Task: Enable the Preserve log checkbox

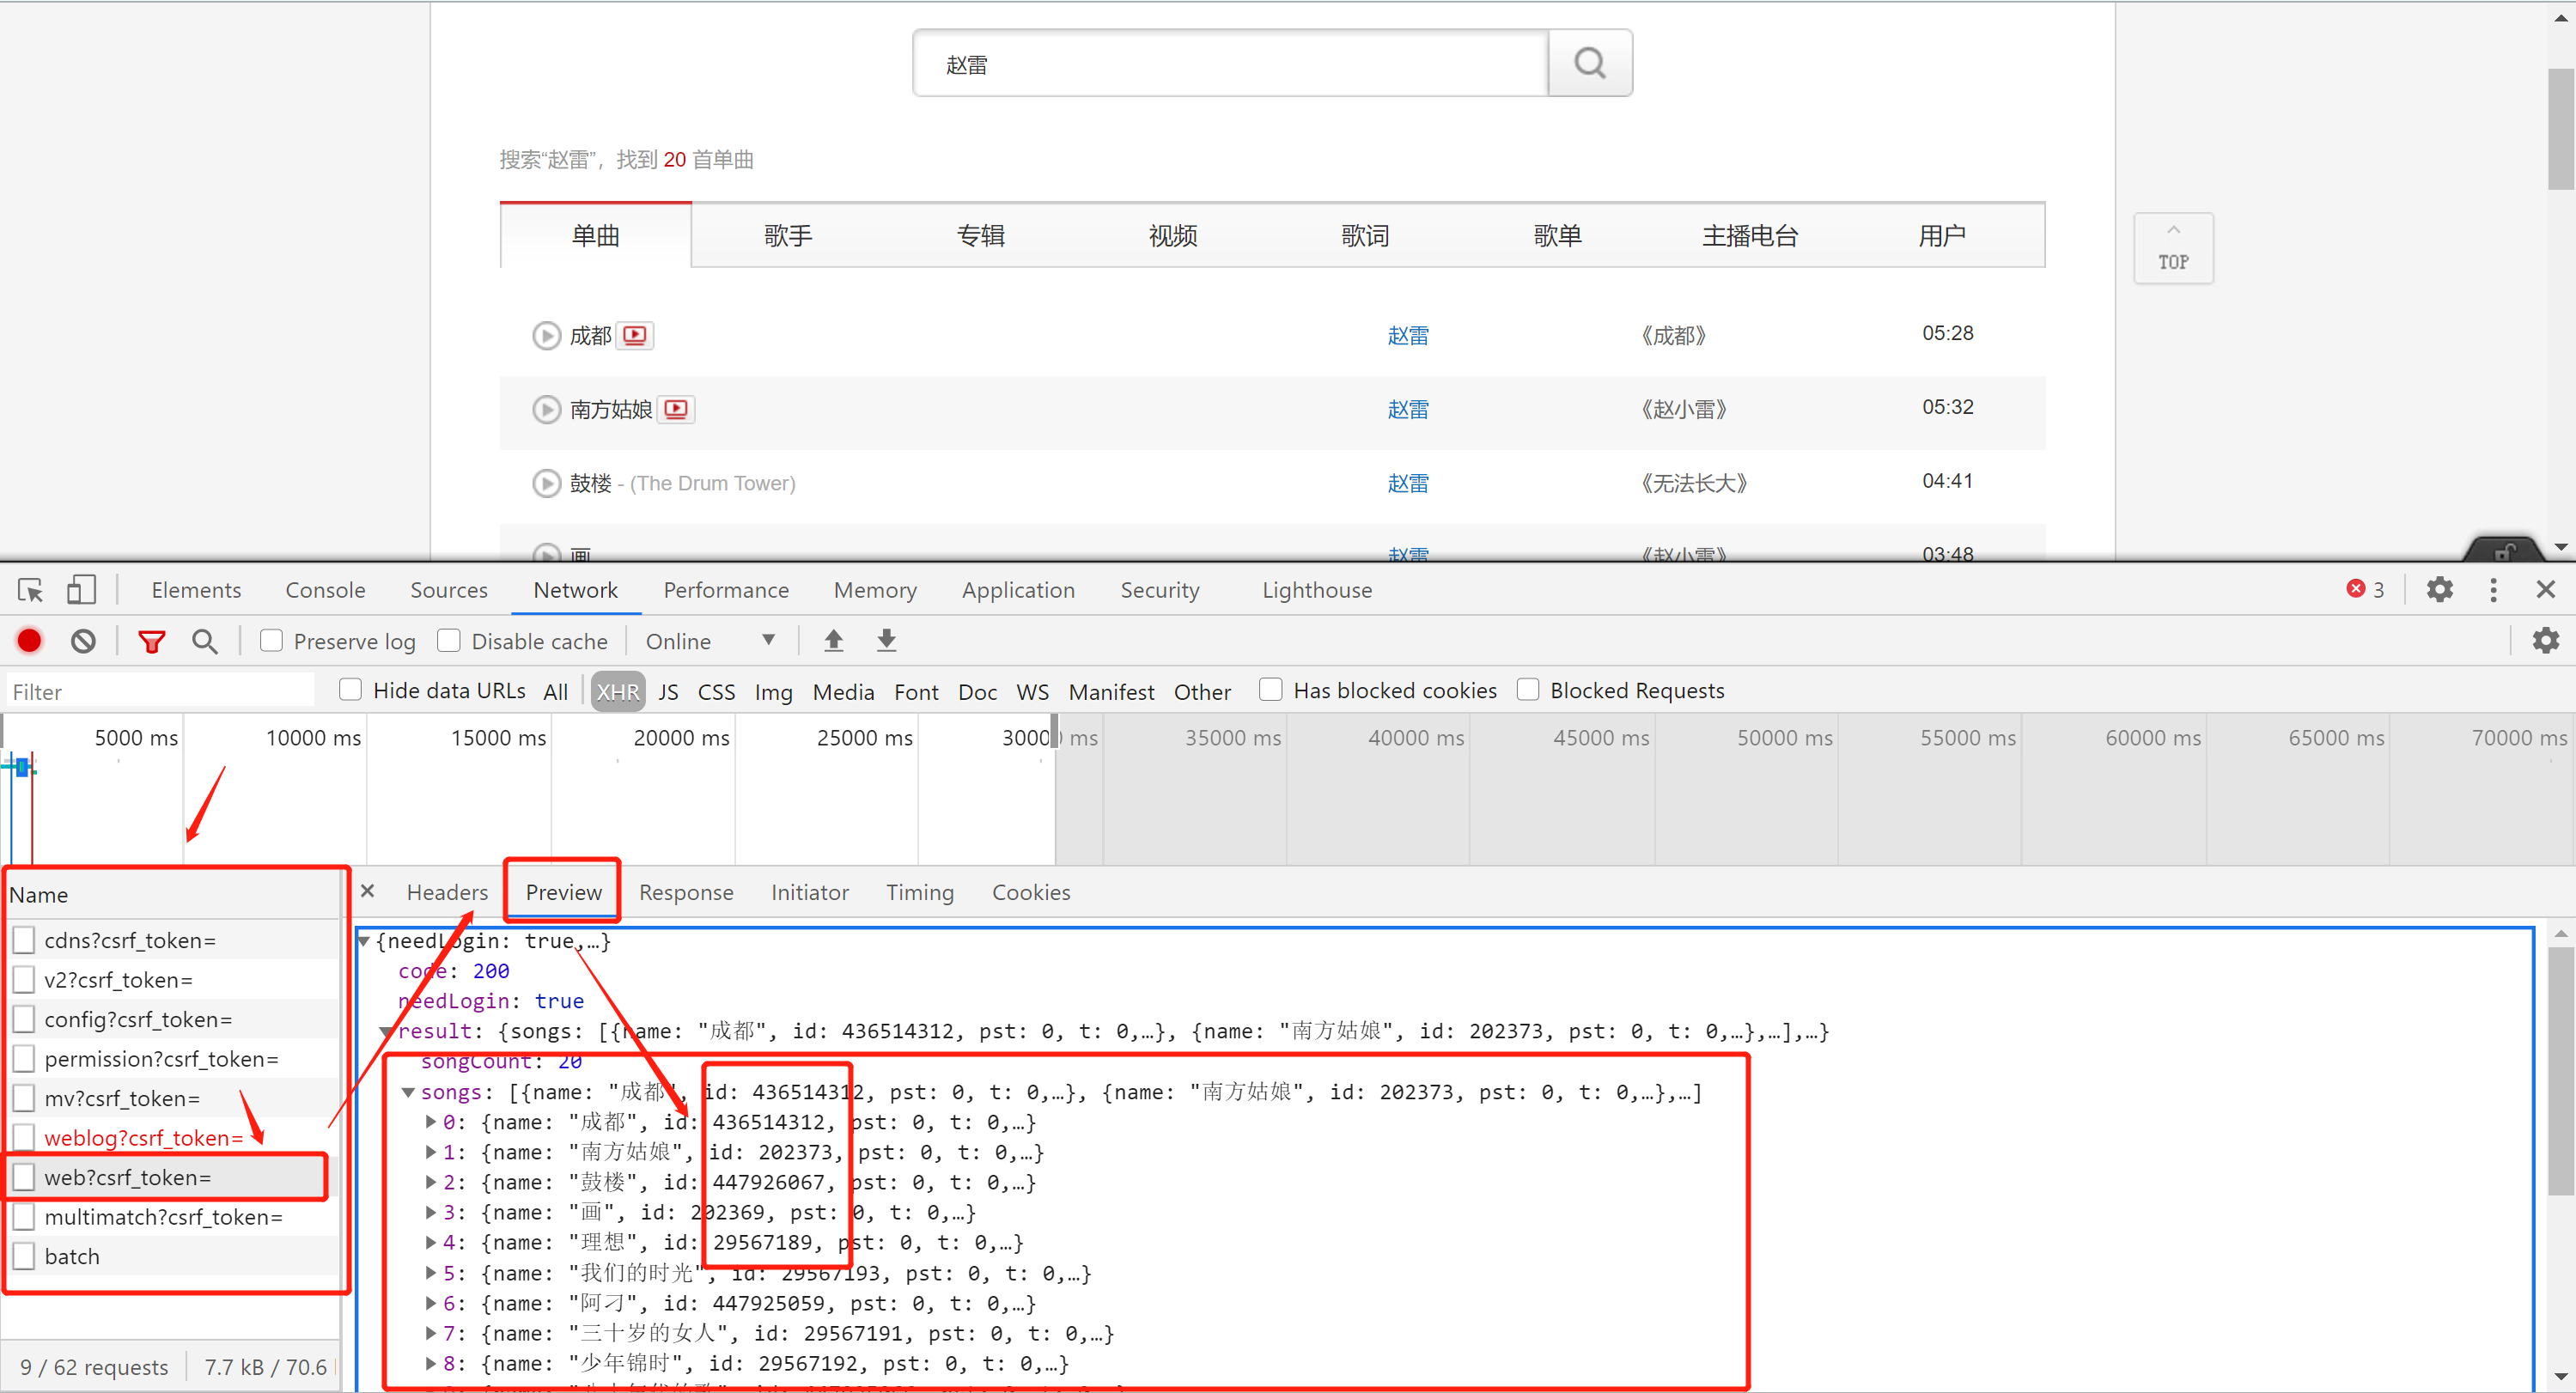Action: [271, 641]
